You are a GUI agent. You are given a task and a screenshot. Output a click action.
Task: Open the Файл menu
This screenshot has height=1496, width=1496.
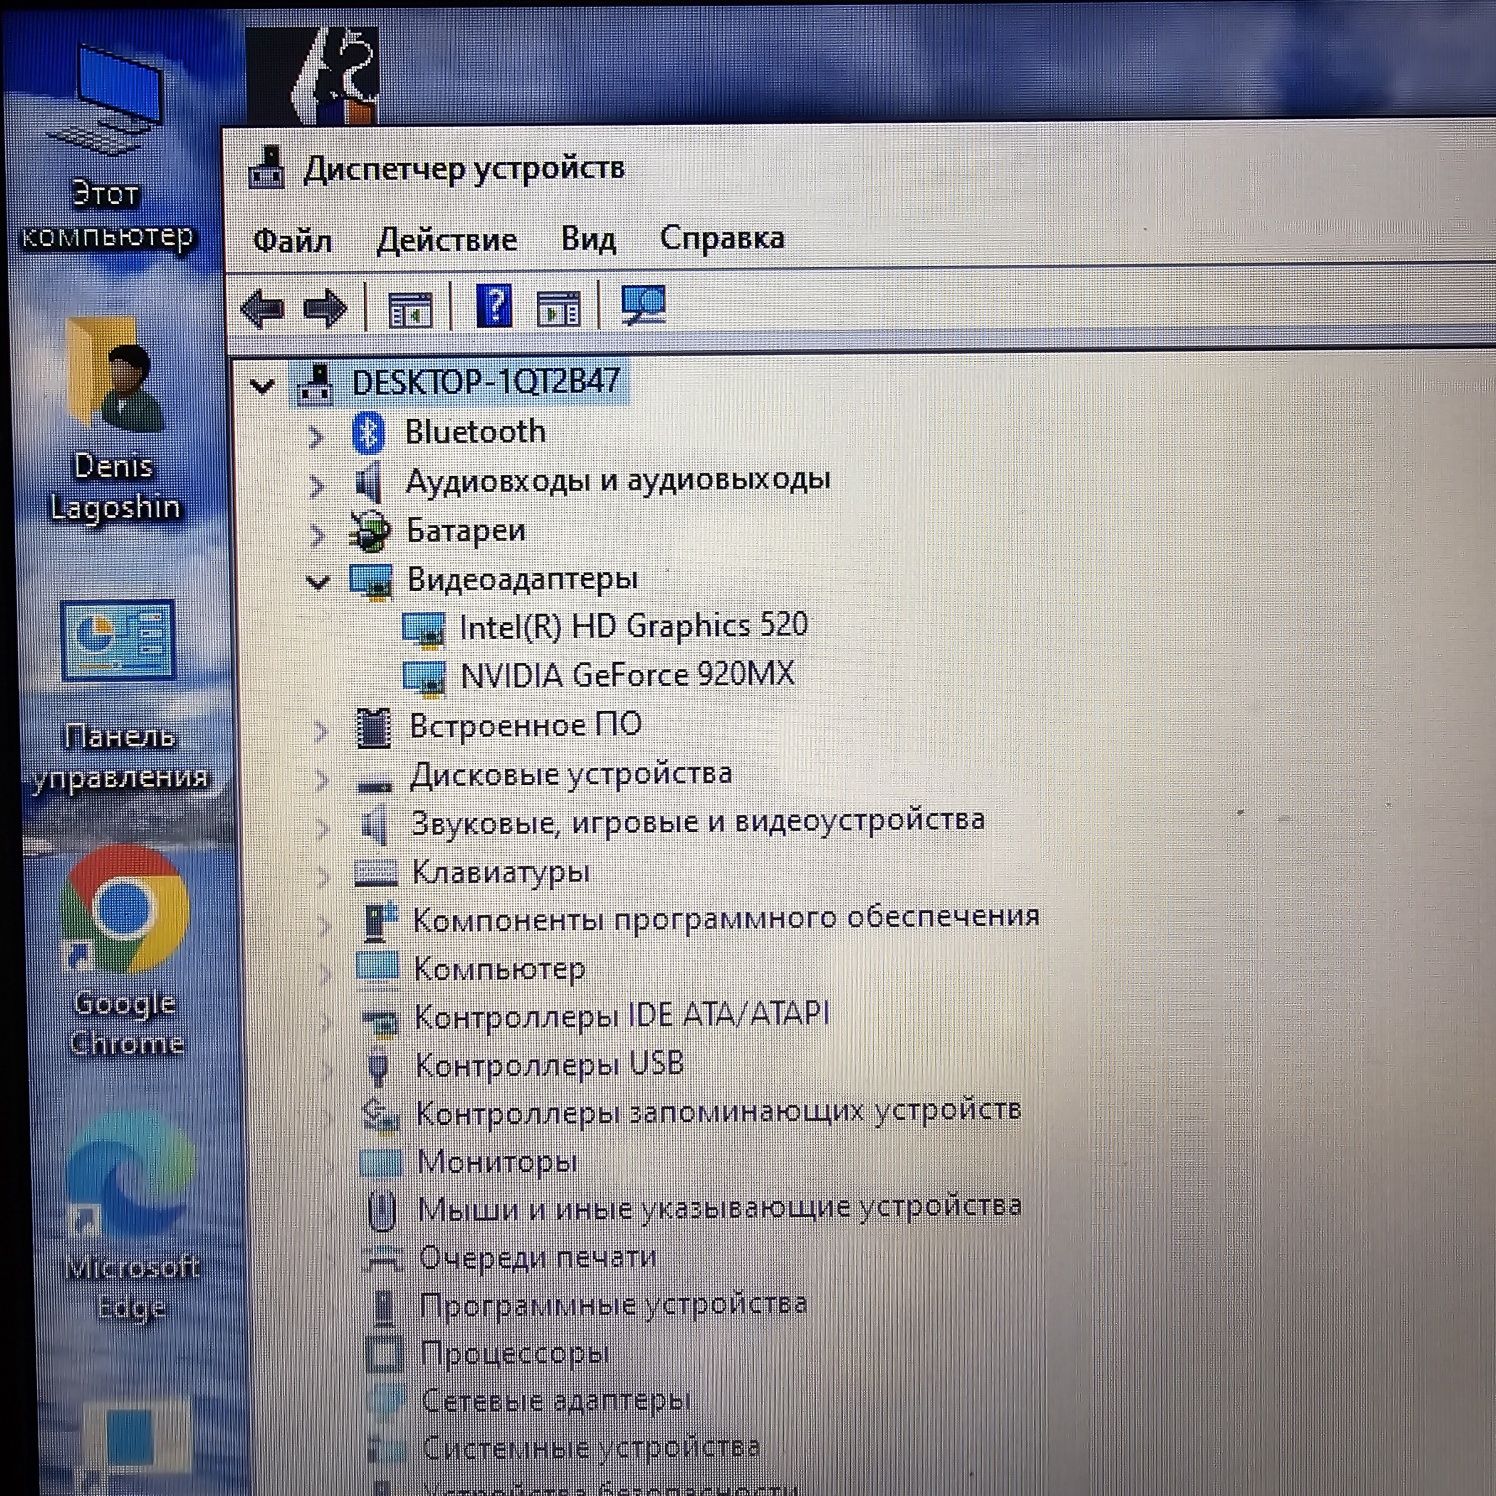click(x=292, y=240)
